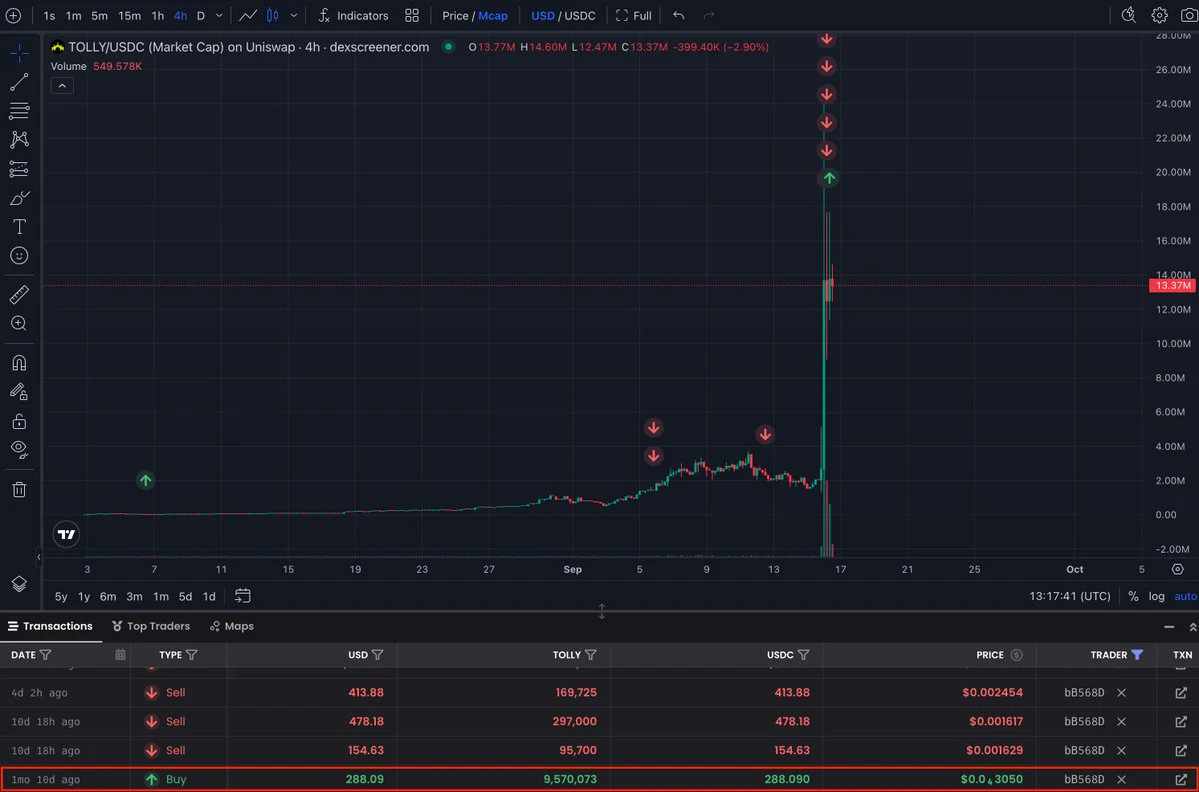The image size is (1199, 792).
Task: Add symbol with plus circle icon
Action: (14, 15)
